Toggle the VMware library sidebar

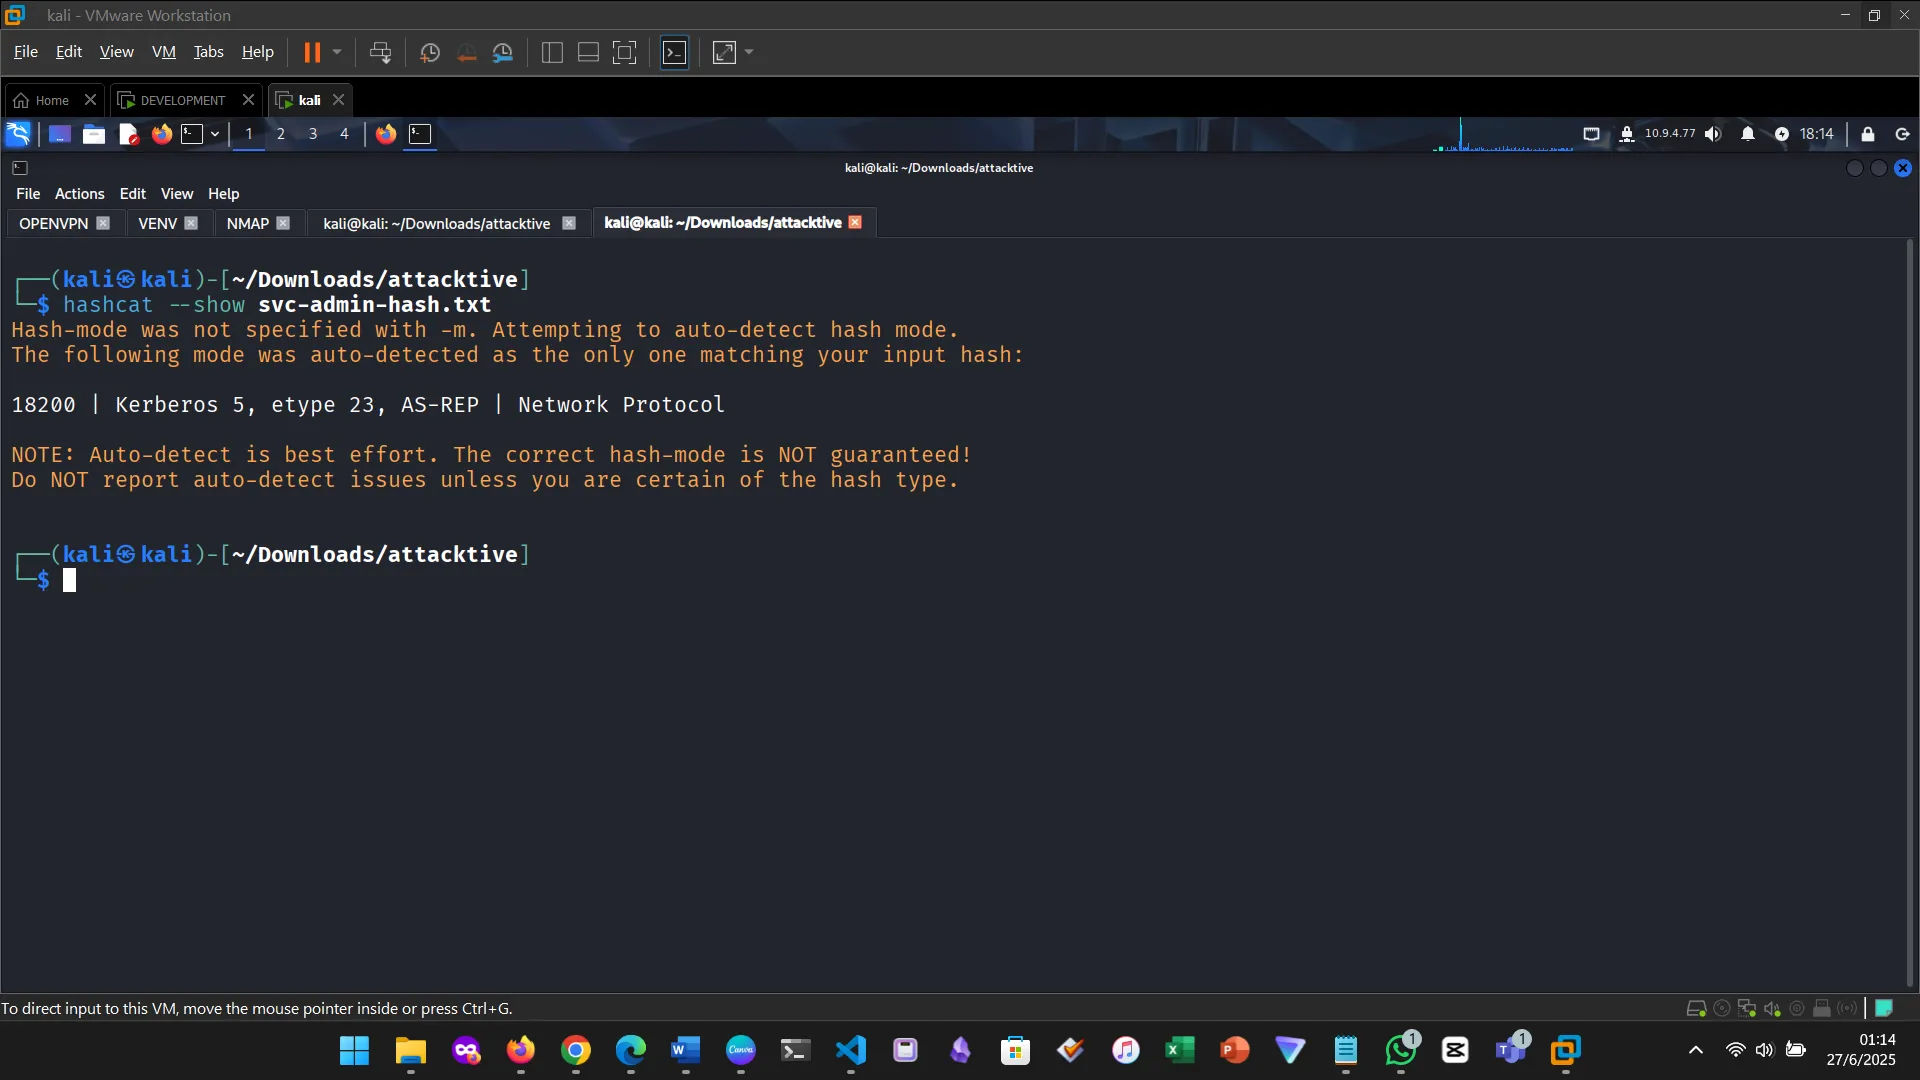(551, 52)
